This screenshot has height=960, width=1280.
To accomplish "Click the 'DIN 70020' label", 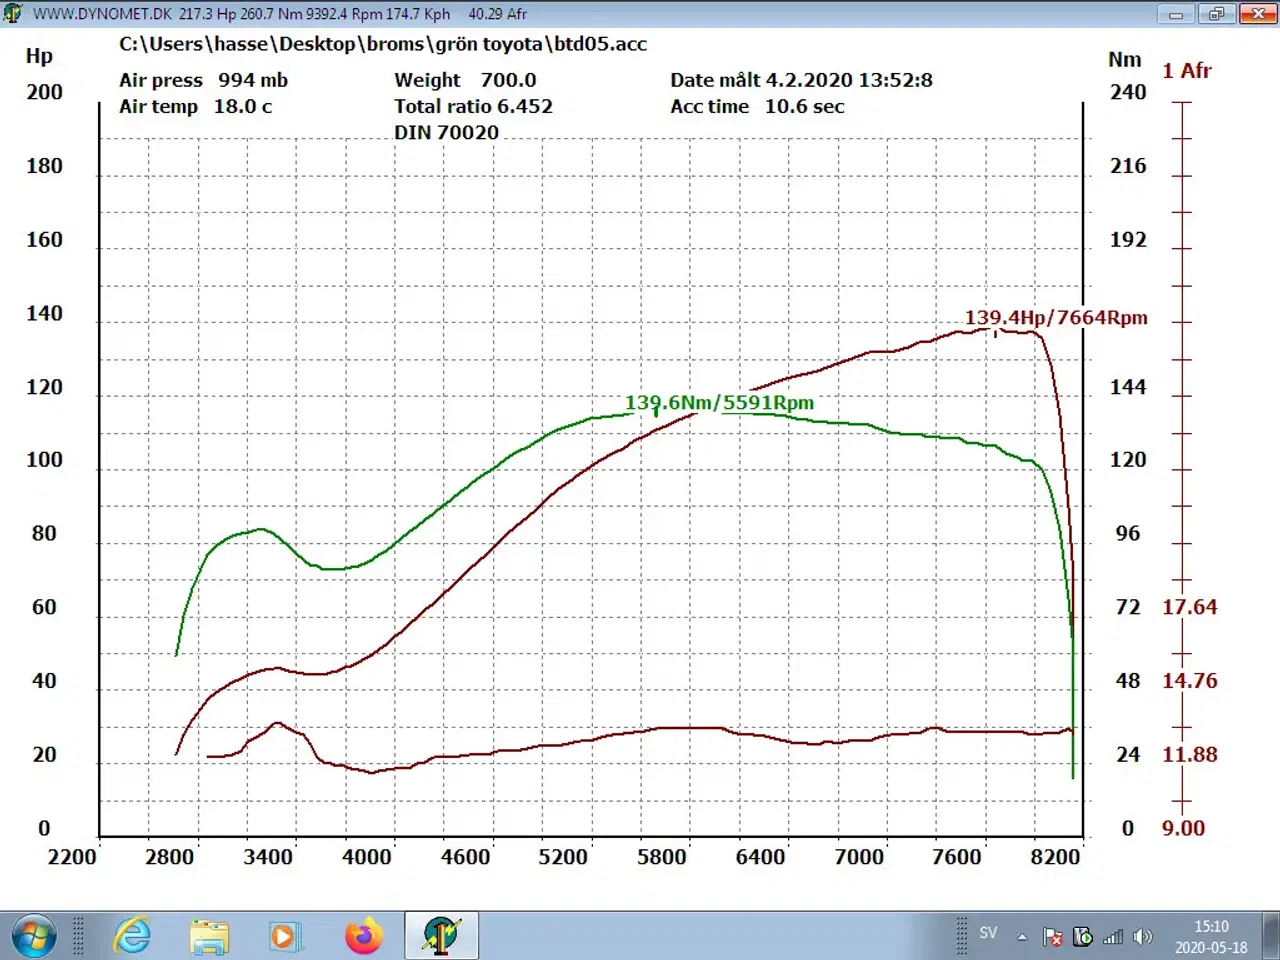I will [x=446, y=132].
